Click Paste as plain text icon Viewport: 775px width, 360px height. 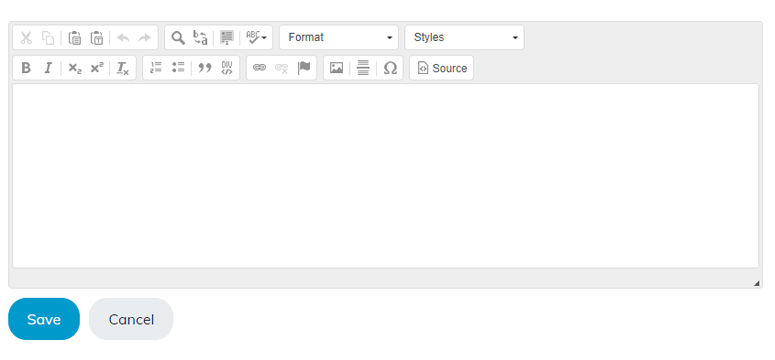tap(96, 38)
